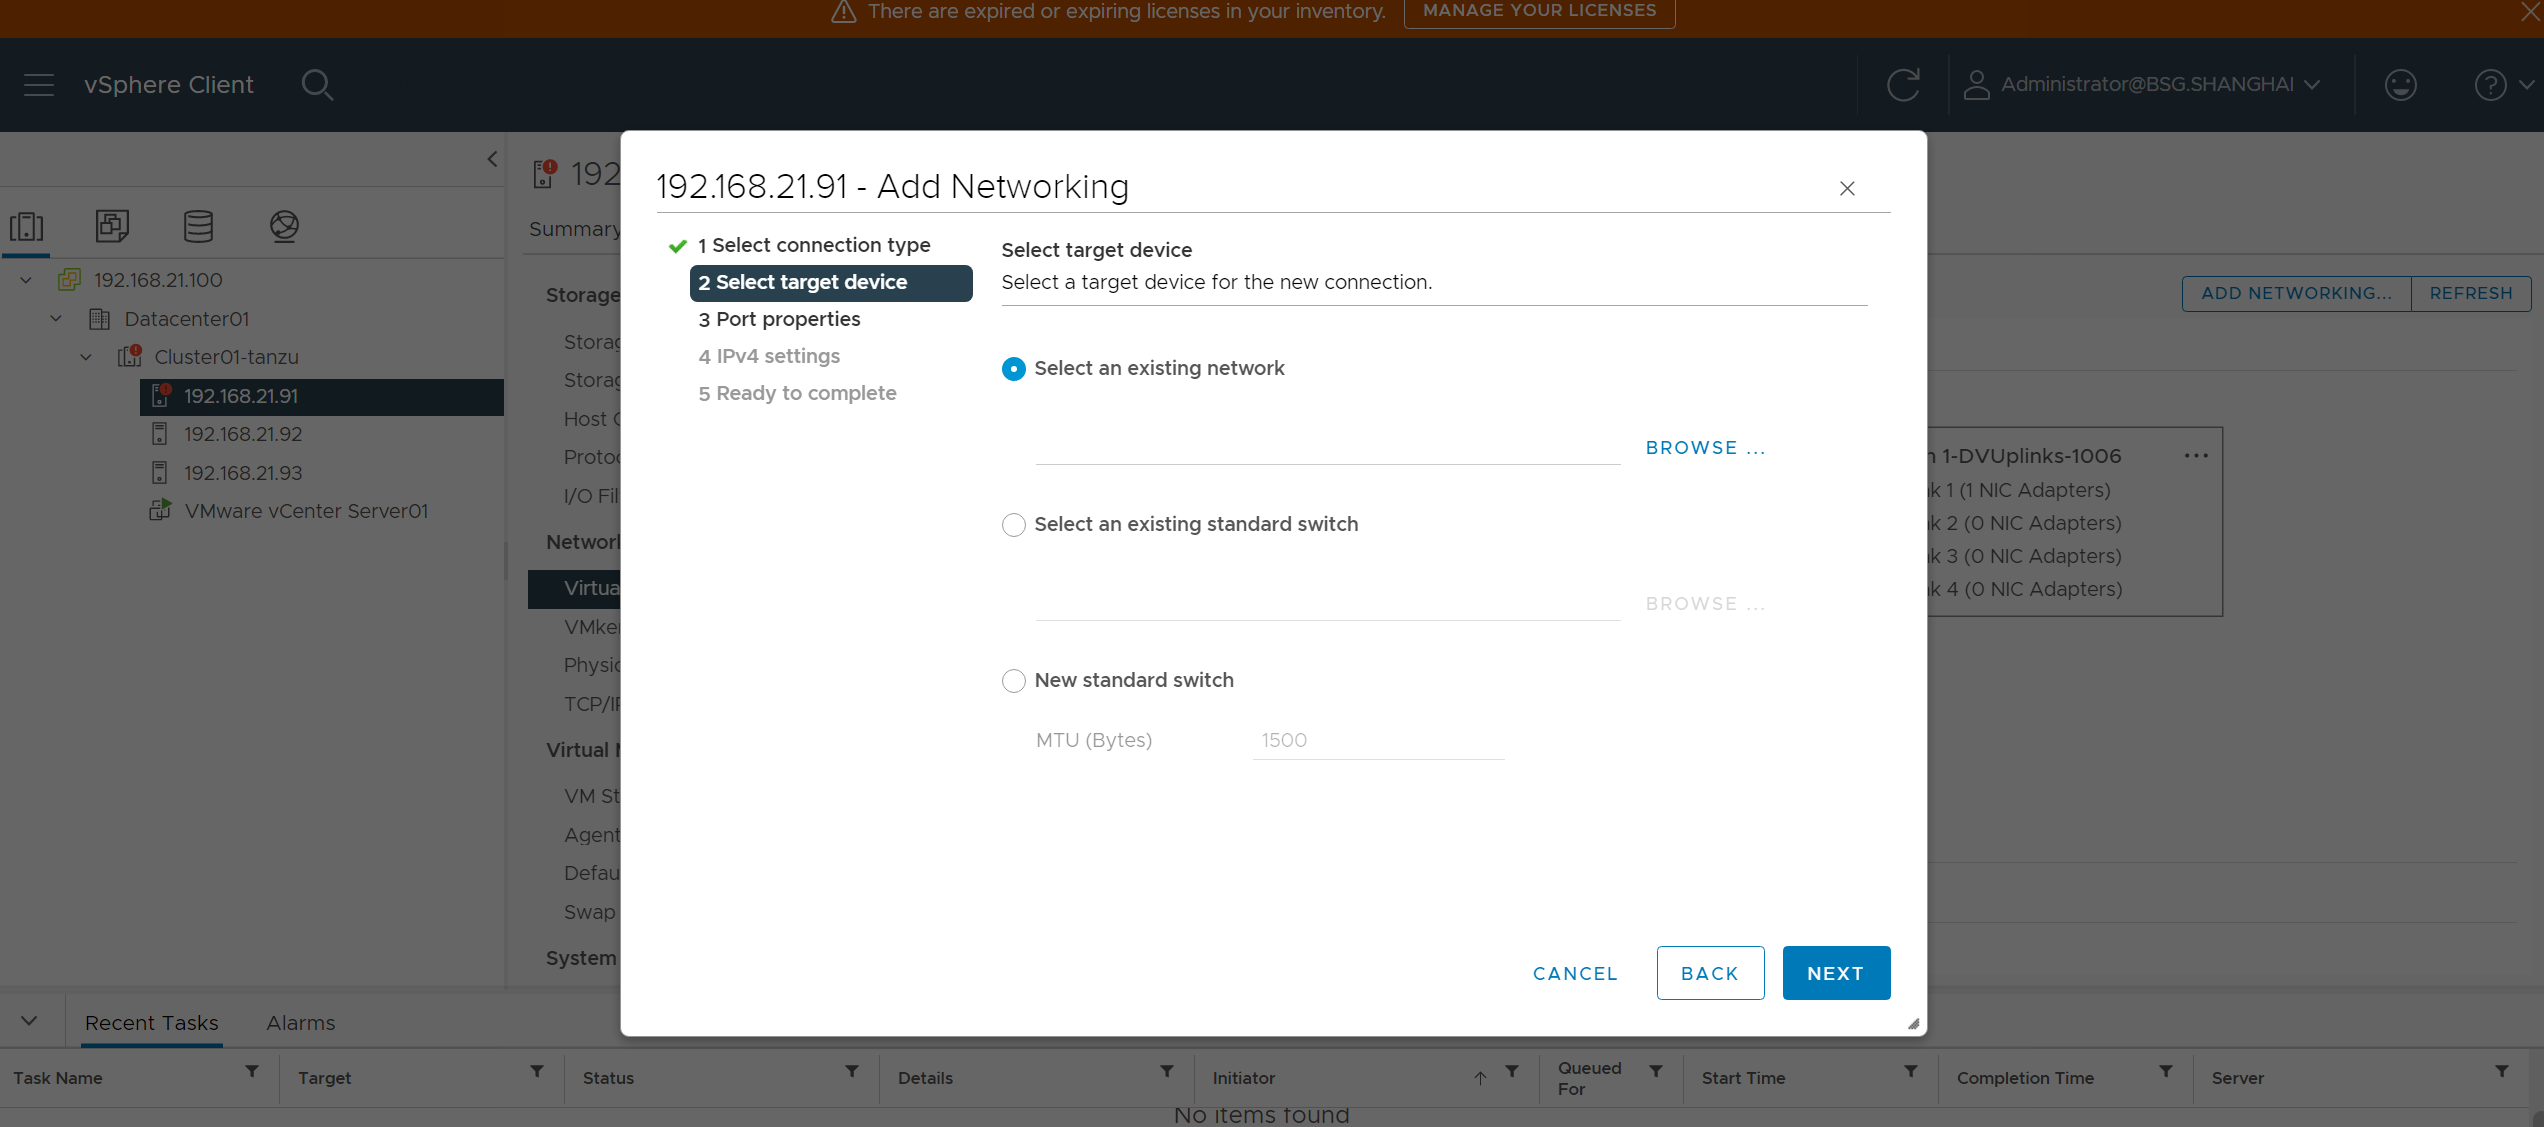Collapse the Cluster01-tanzu tree node

tap(86, 357)
